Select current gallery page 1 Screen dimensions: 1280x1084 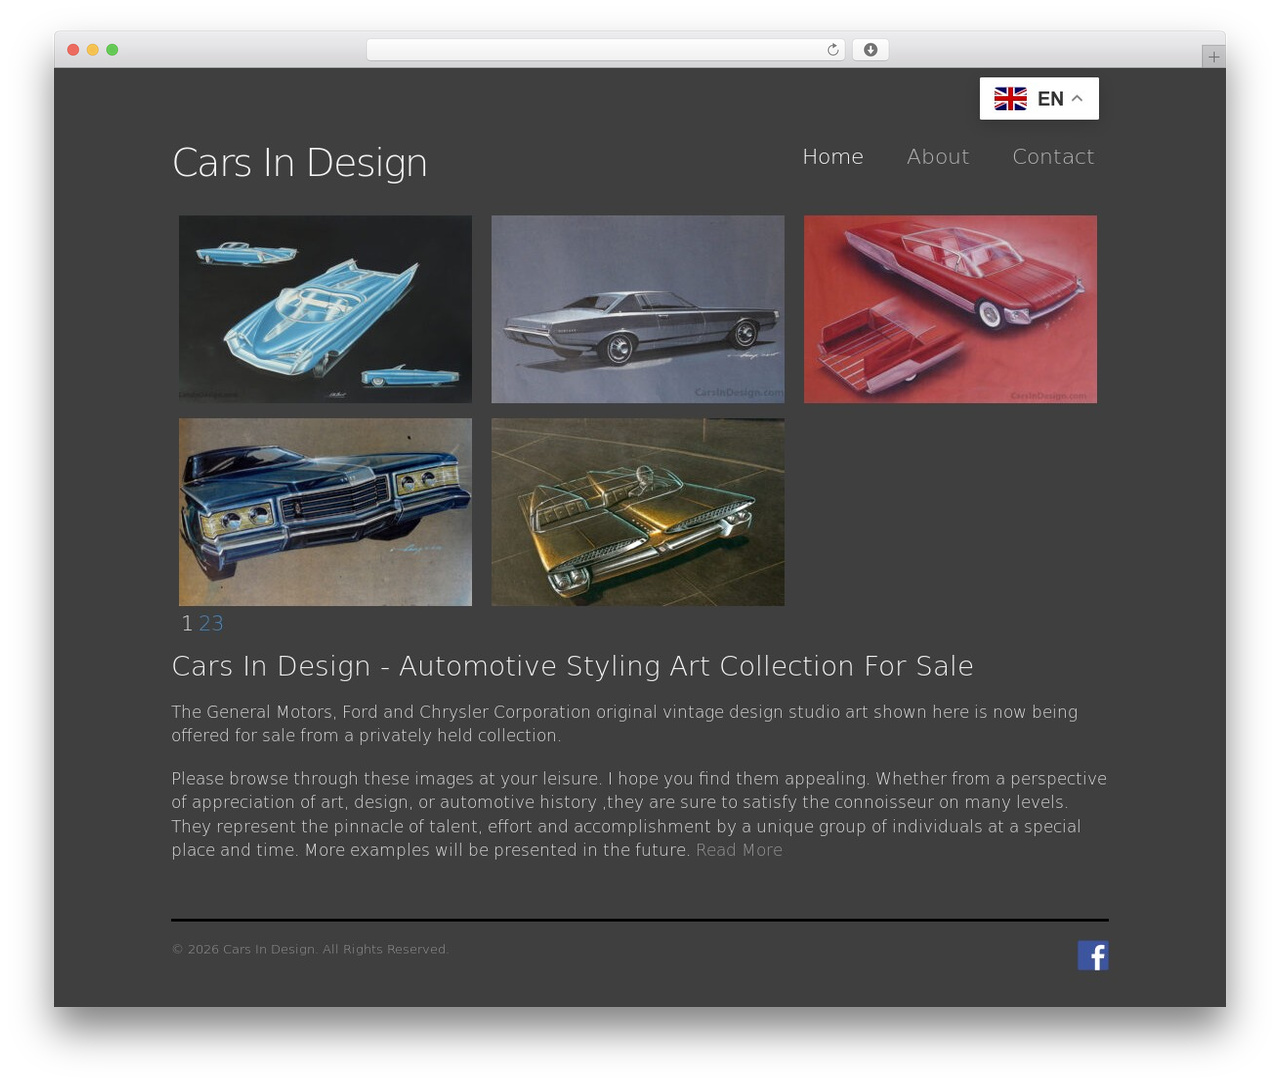[x=187, y=623]
